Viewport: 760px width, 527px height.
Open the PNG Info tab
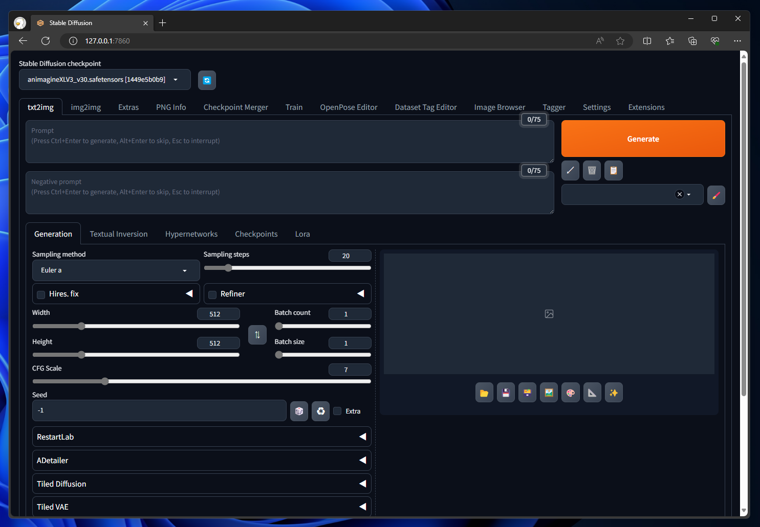click(171, 107)
